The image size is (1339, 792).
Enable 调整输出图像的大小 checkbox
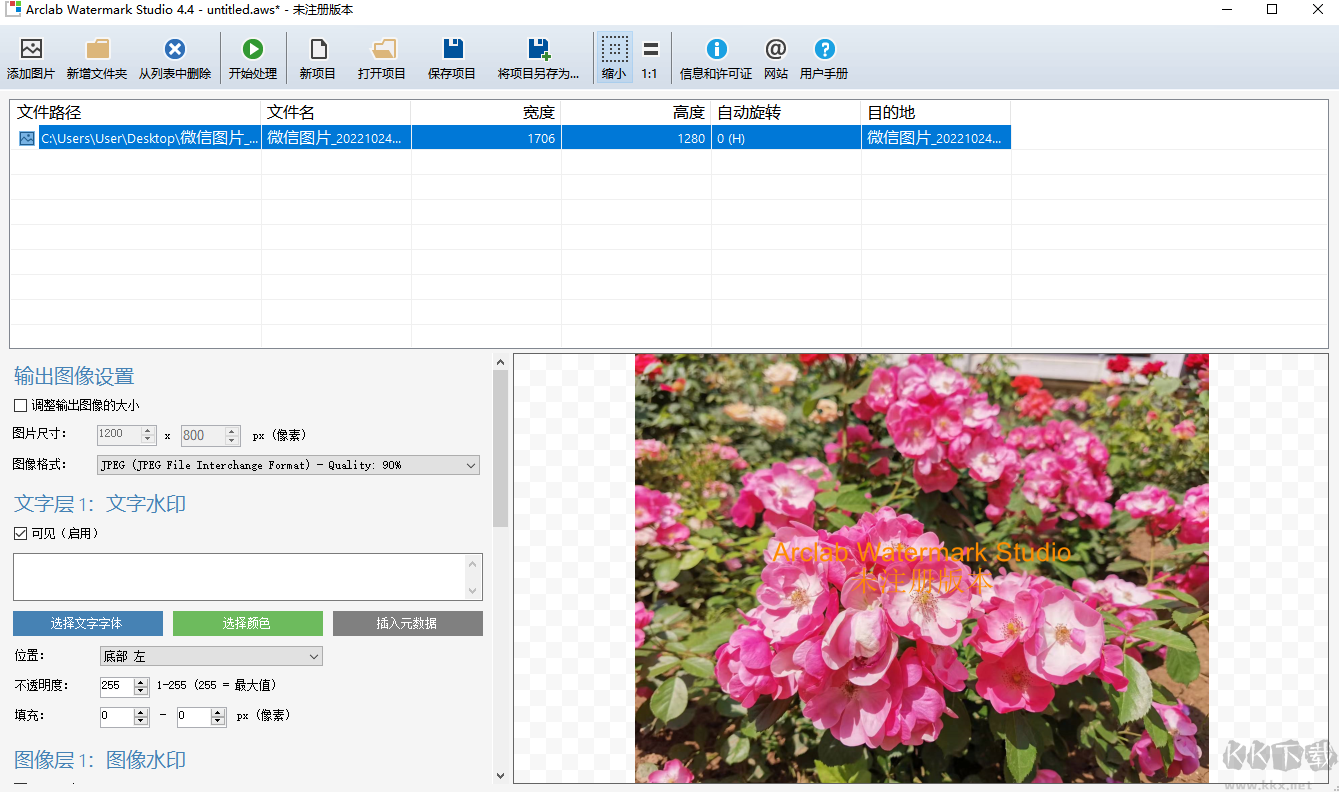tap(21, 406)
